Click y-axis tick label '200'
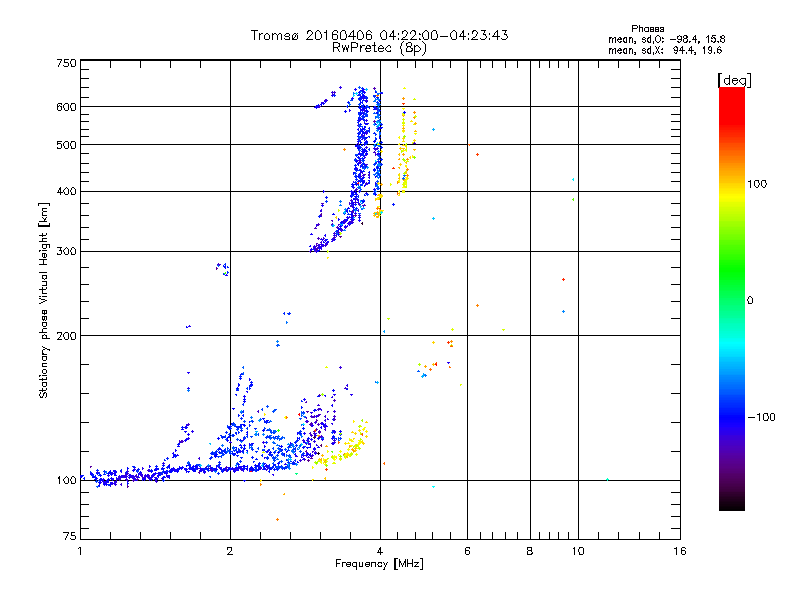The width and height of the screenshot is (800, 600). click(x=66, y=336)
